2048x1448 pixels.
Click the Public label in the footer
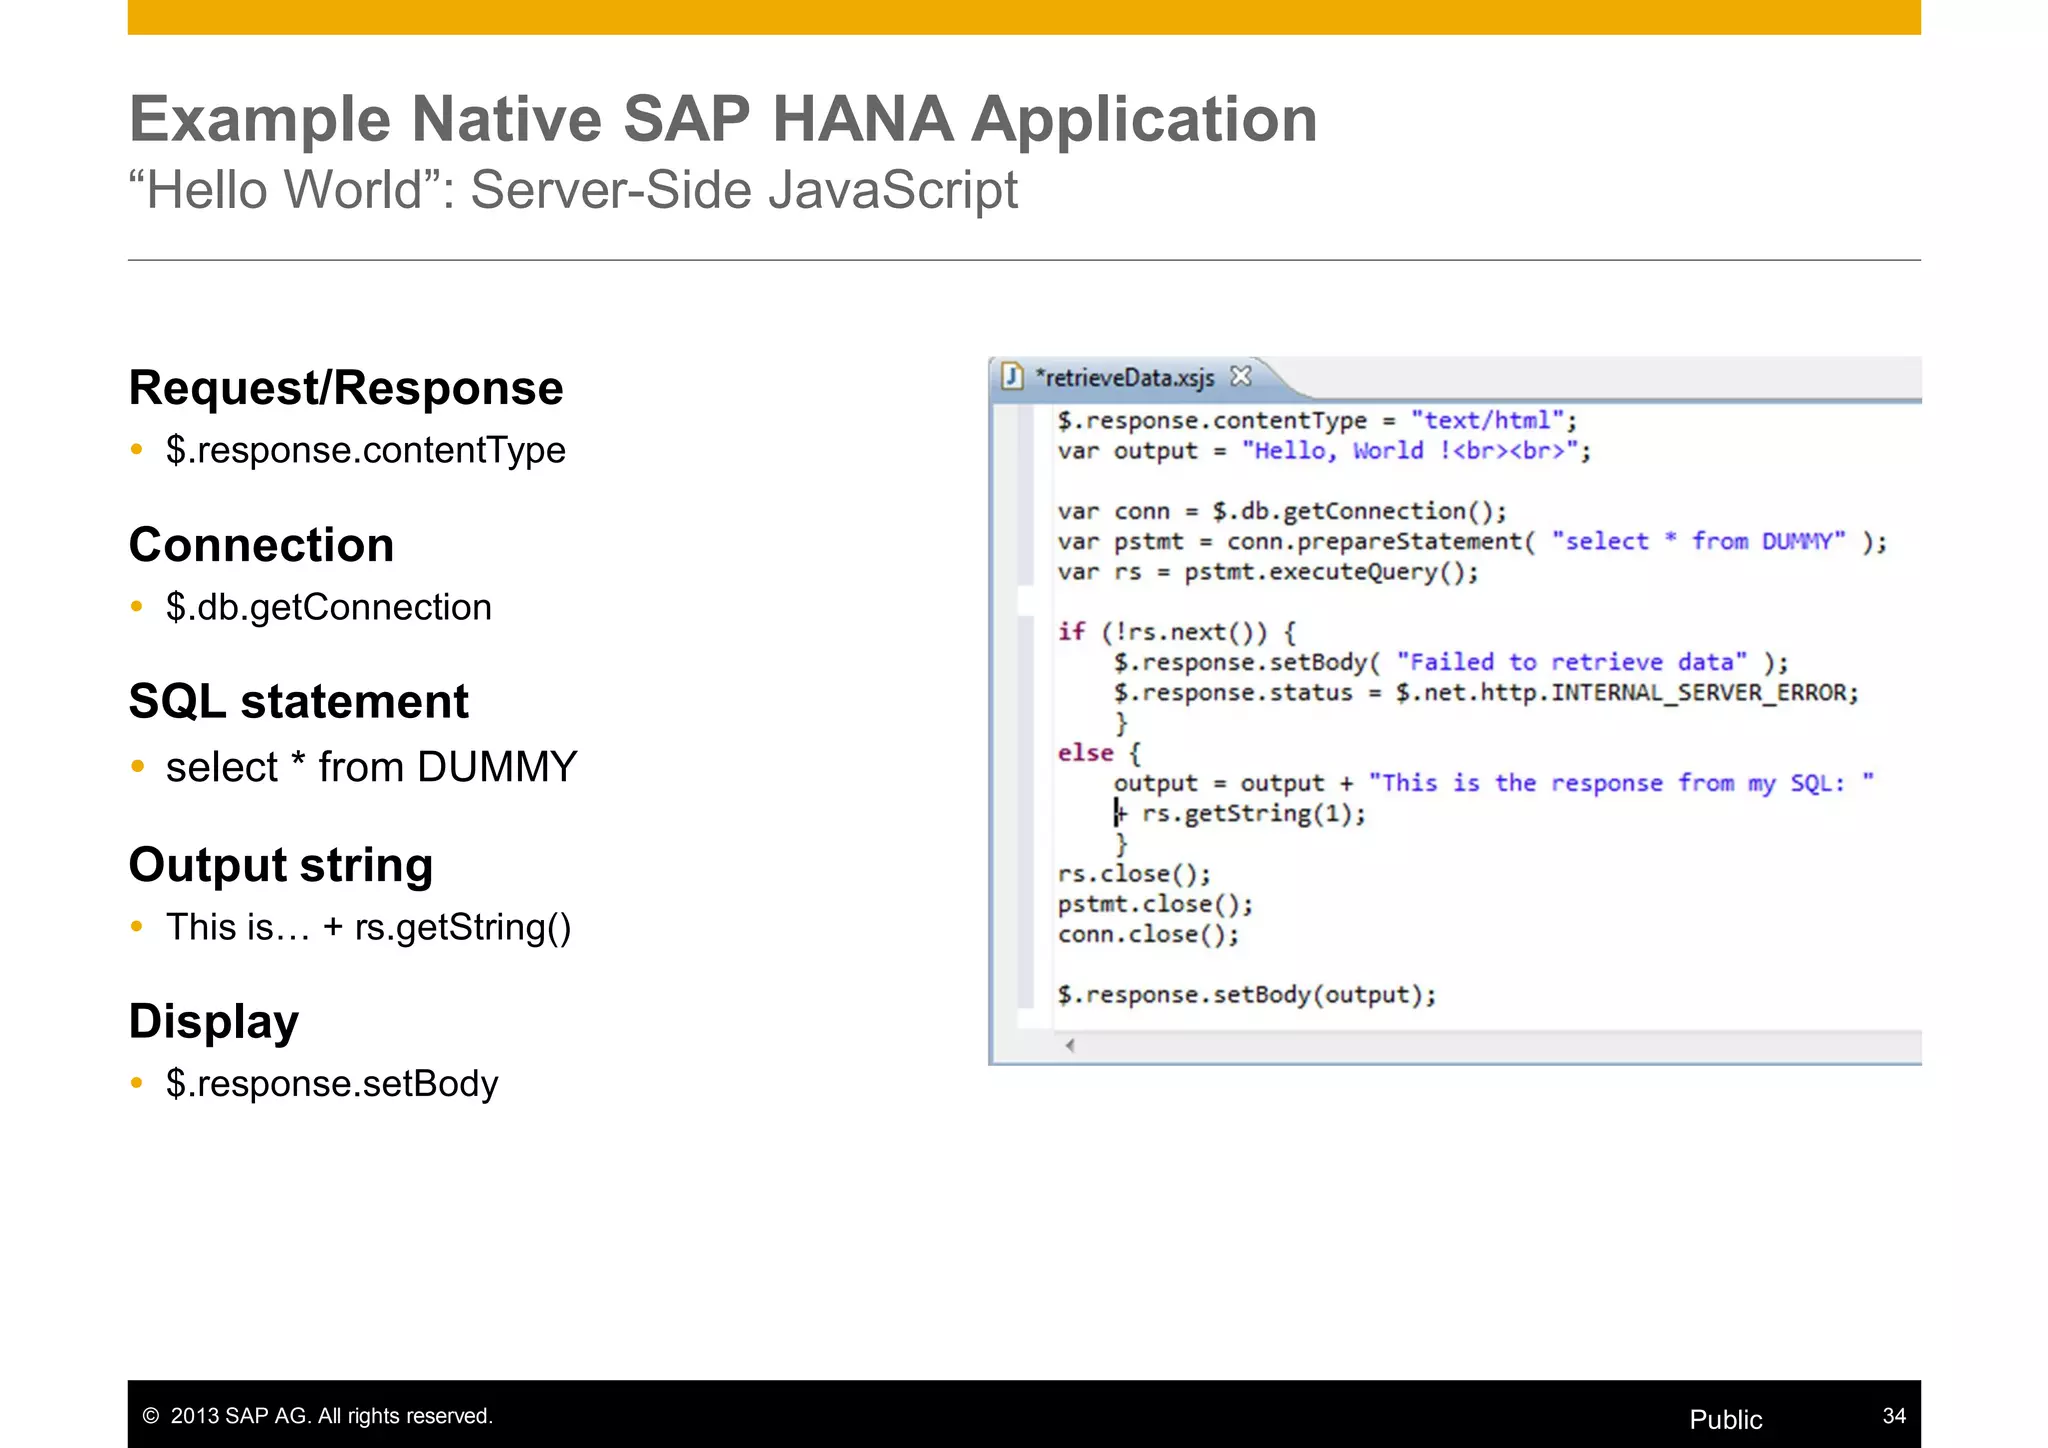(1725, 1419)
